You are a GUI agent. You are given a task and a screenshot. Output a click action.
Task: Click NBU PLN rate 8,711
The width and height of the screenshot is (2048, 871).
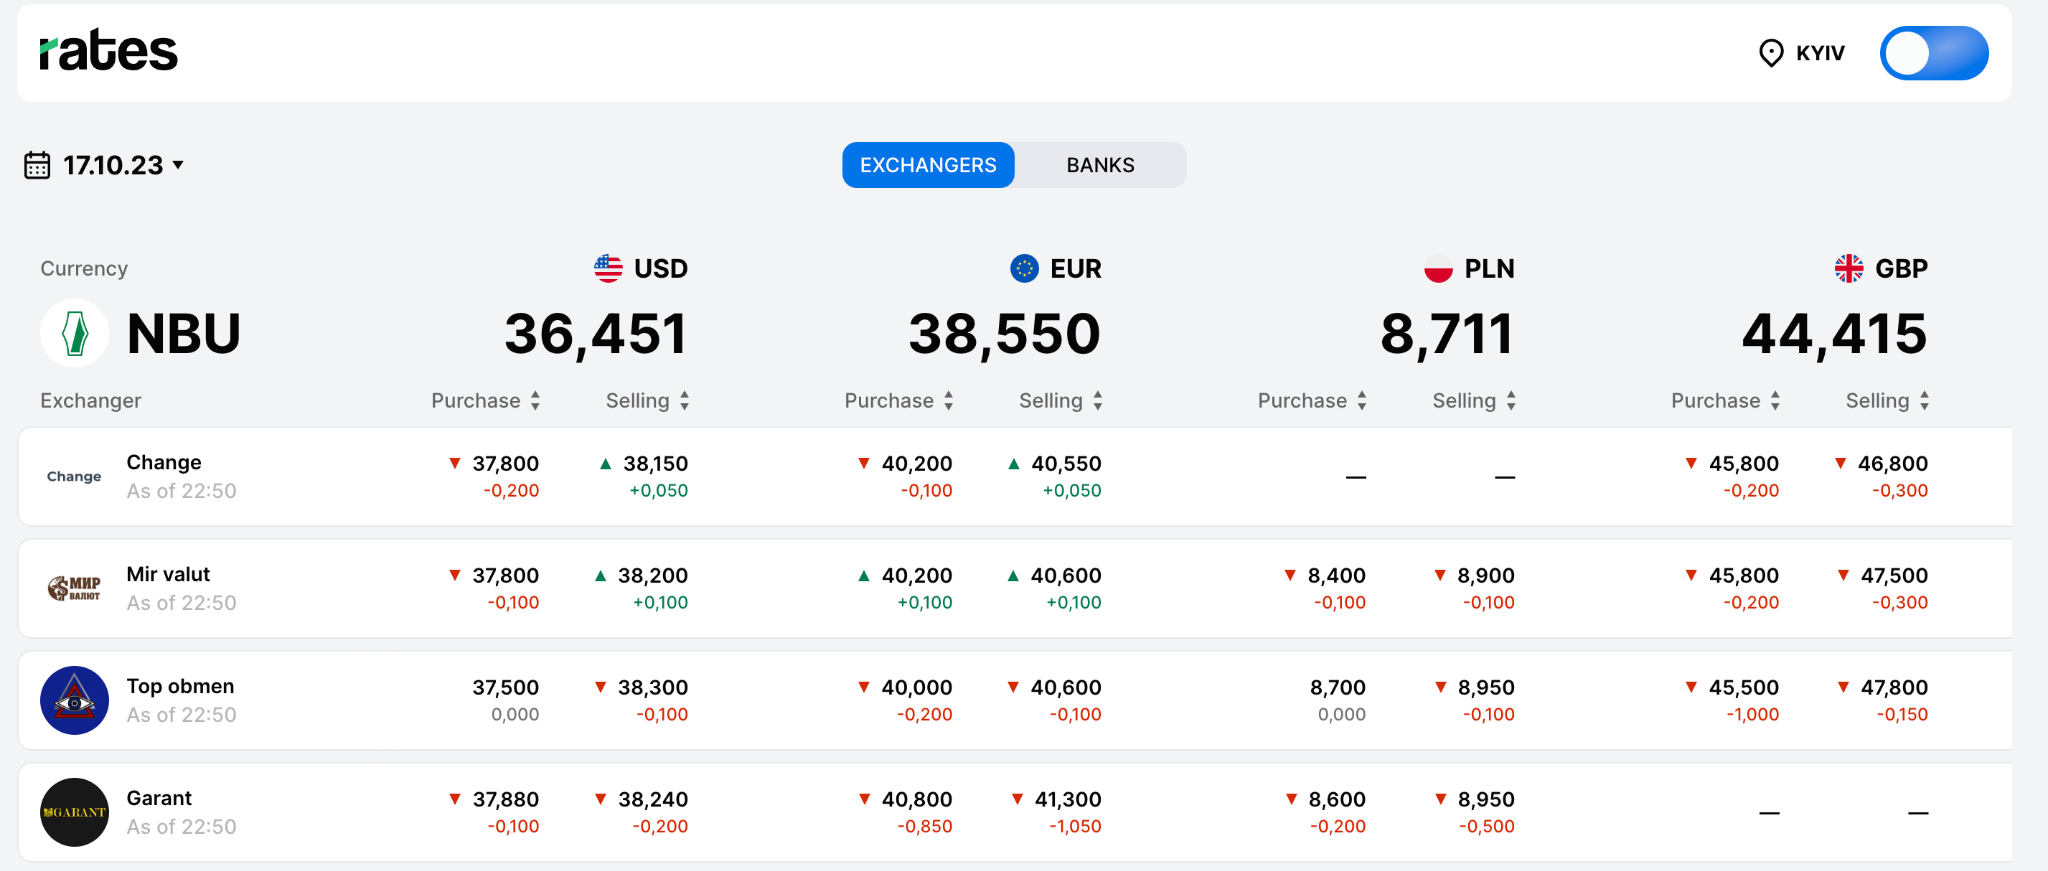(x=1447, y=334)
